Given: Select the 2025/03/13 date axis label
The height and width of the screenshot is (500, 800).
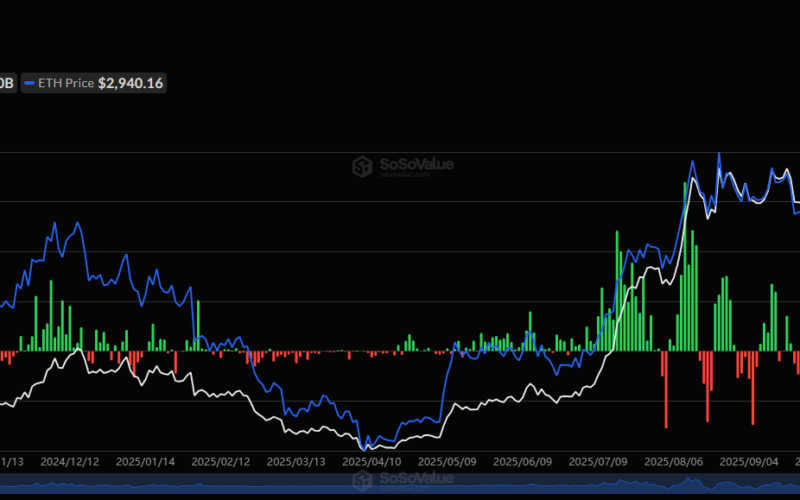Looking at the screenshot, I should point(295,462).
